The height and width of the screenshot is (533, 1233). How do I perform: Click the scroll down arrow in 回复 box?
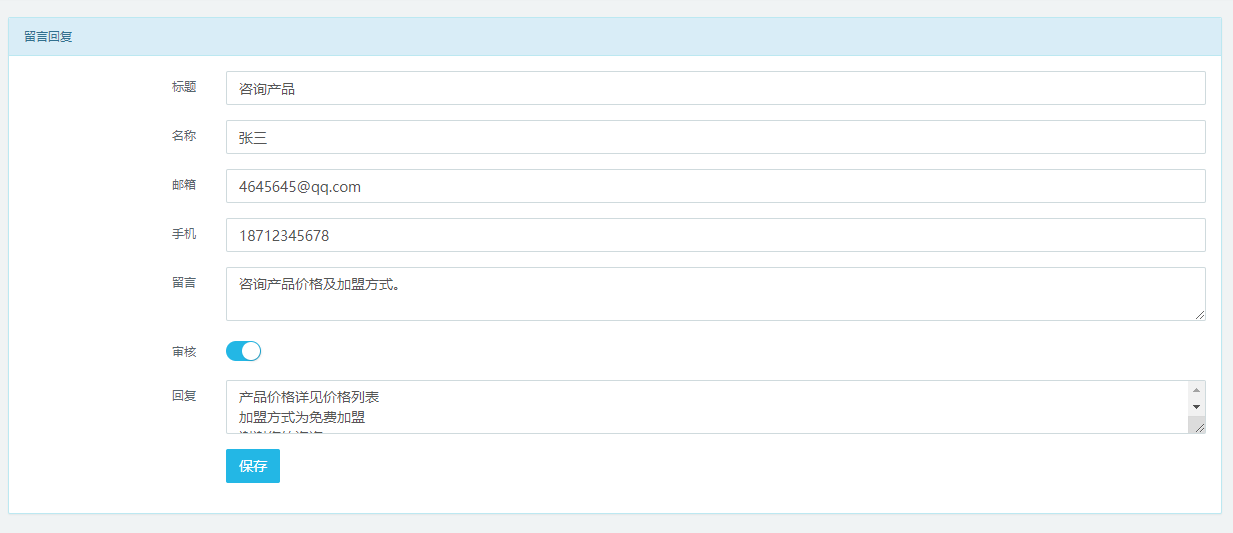pyautogui.click(x=1196, y=407)
